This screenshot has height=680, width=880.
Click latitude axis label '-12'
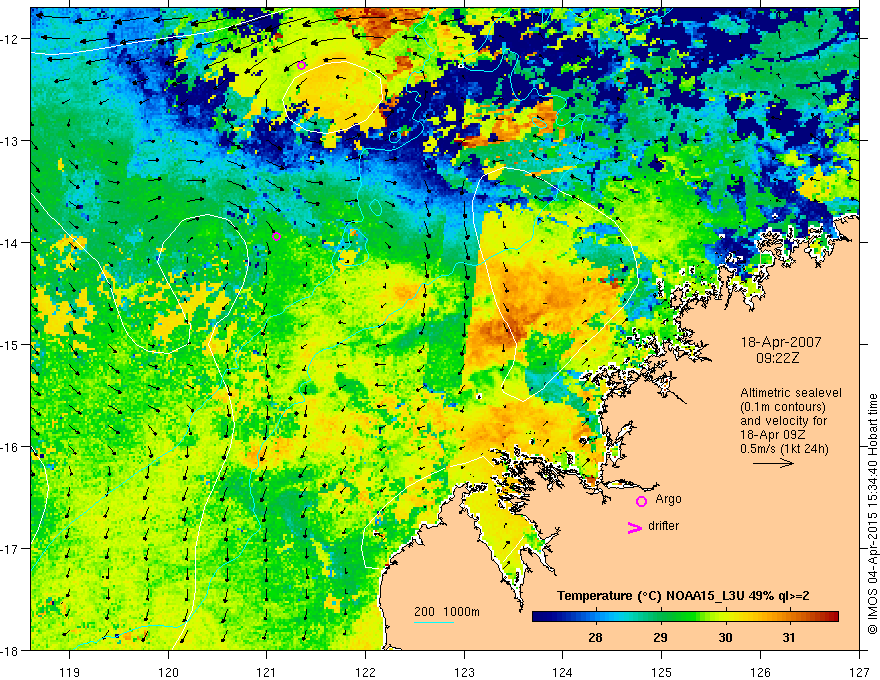10,39
